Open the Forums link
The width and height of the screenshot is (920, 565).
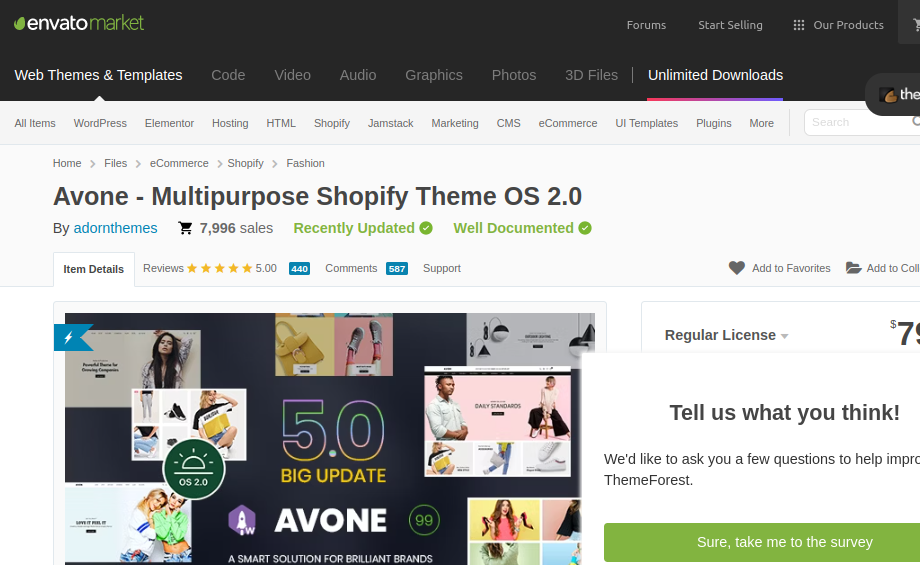point(646,25)
